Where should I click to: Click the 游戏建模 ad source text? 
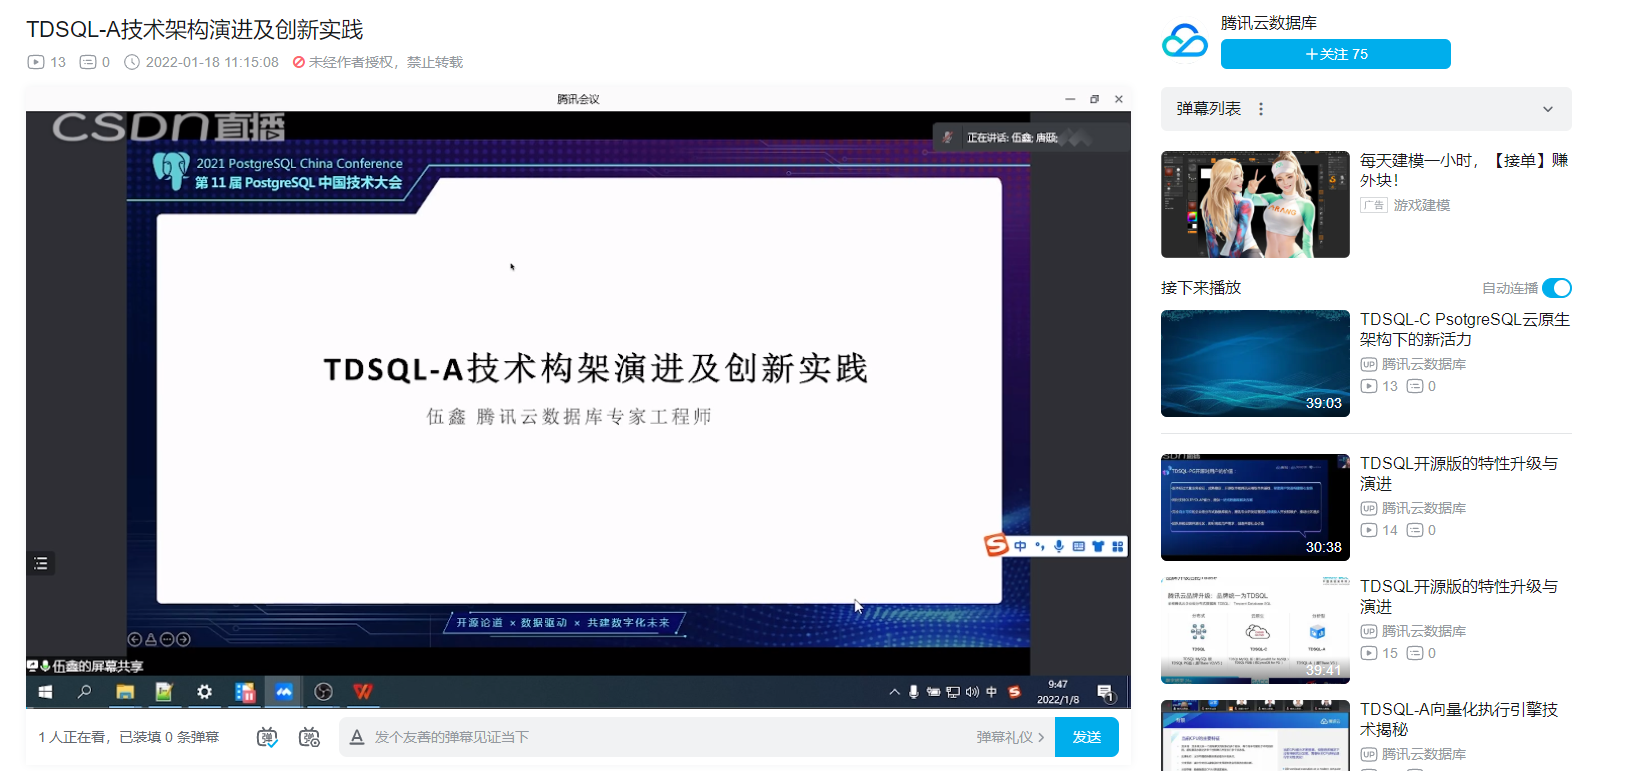tap(1422, 205)
